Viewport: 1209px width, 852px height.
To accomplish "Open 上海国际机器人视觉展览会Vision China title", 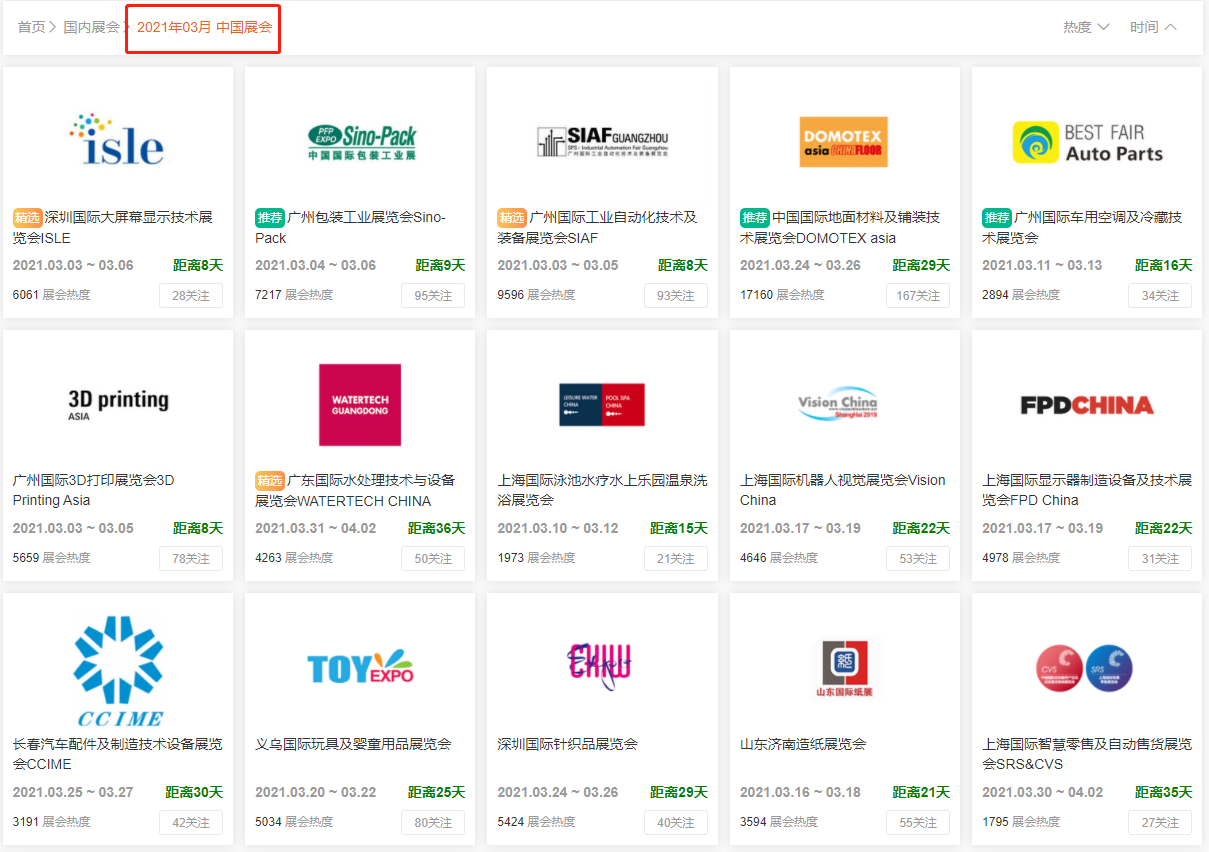I will pos(843,490).
